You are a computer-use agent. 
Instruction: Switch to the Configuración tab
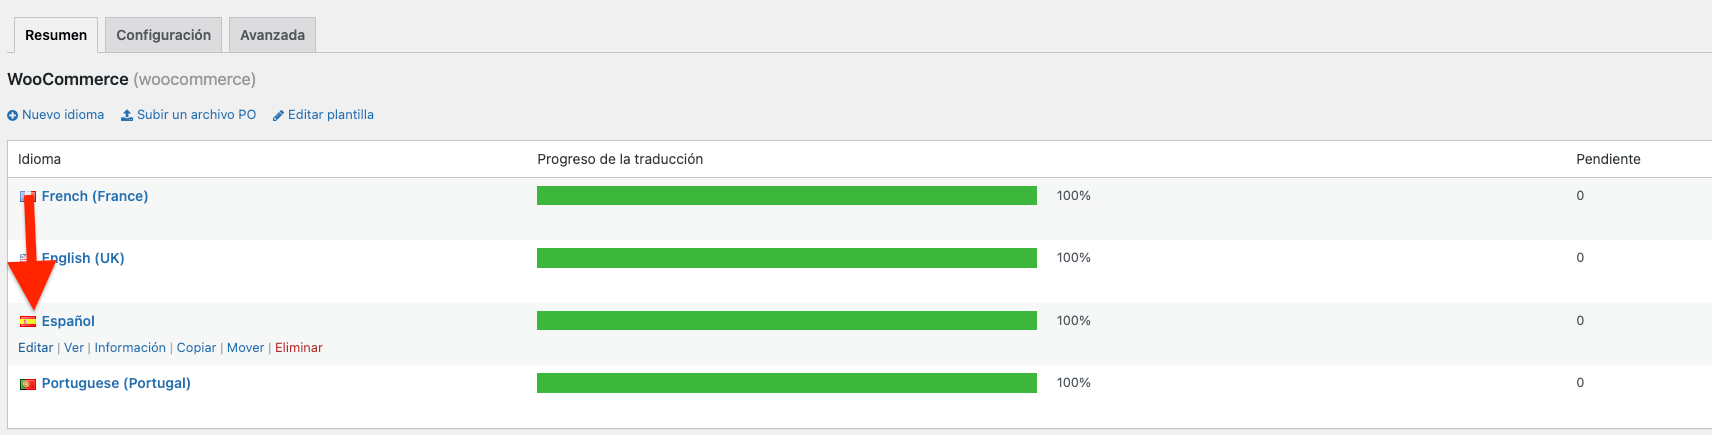point(163,35)
